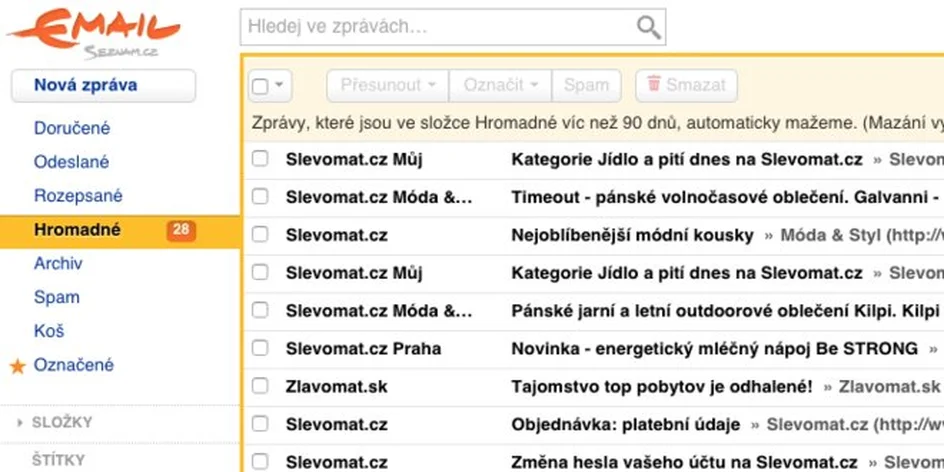The width and height of the screenshot is (944, 472).
Task: Go to the Odeslané folder
Action: coord(72,162)
